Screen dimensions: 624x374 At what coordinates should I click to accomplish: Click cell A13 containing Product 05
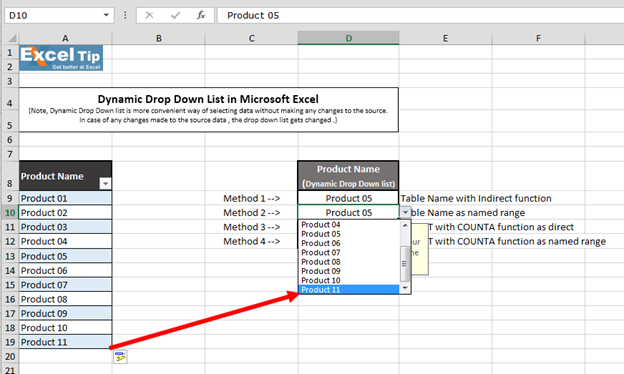pos(65,256)
